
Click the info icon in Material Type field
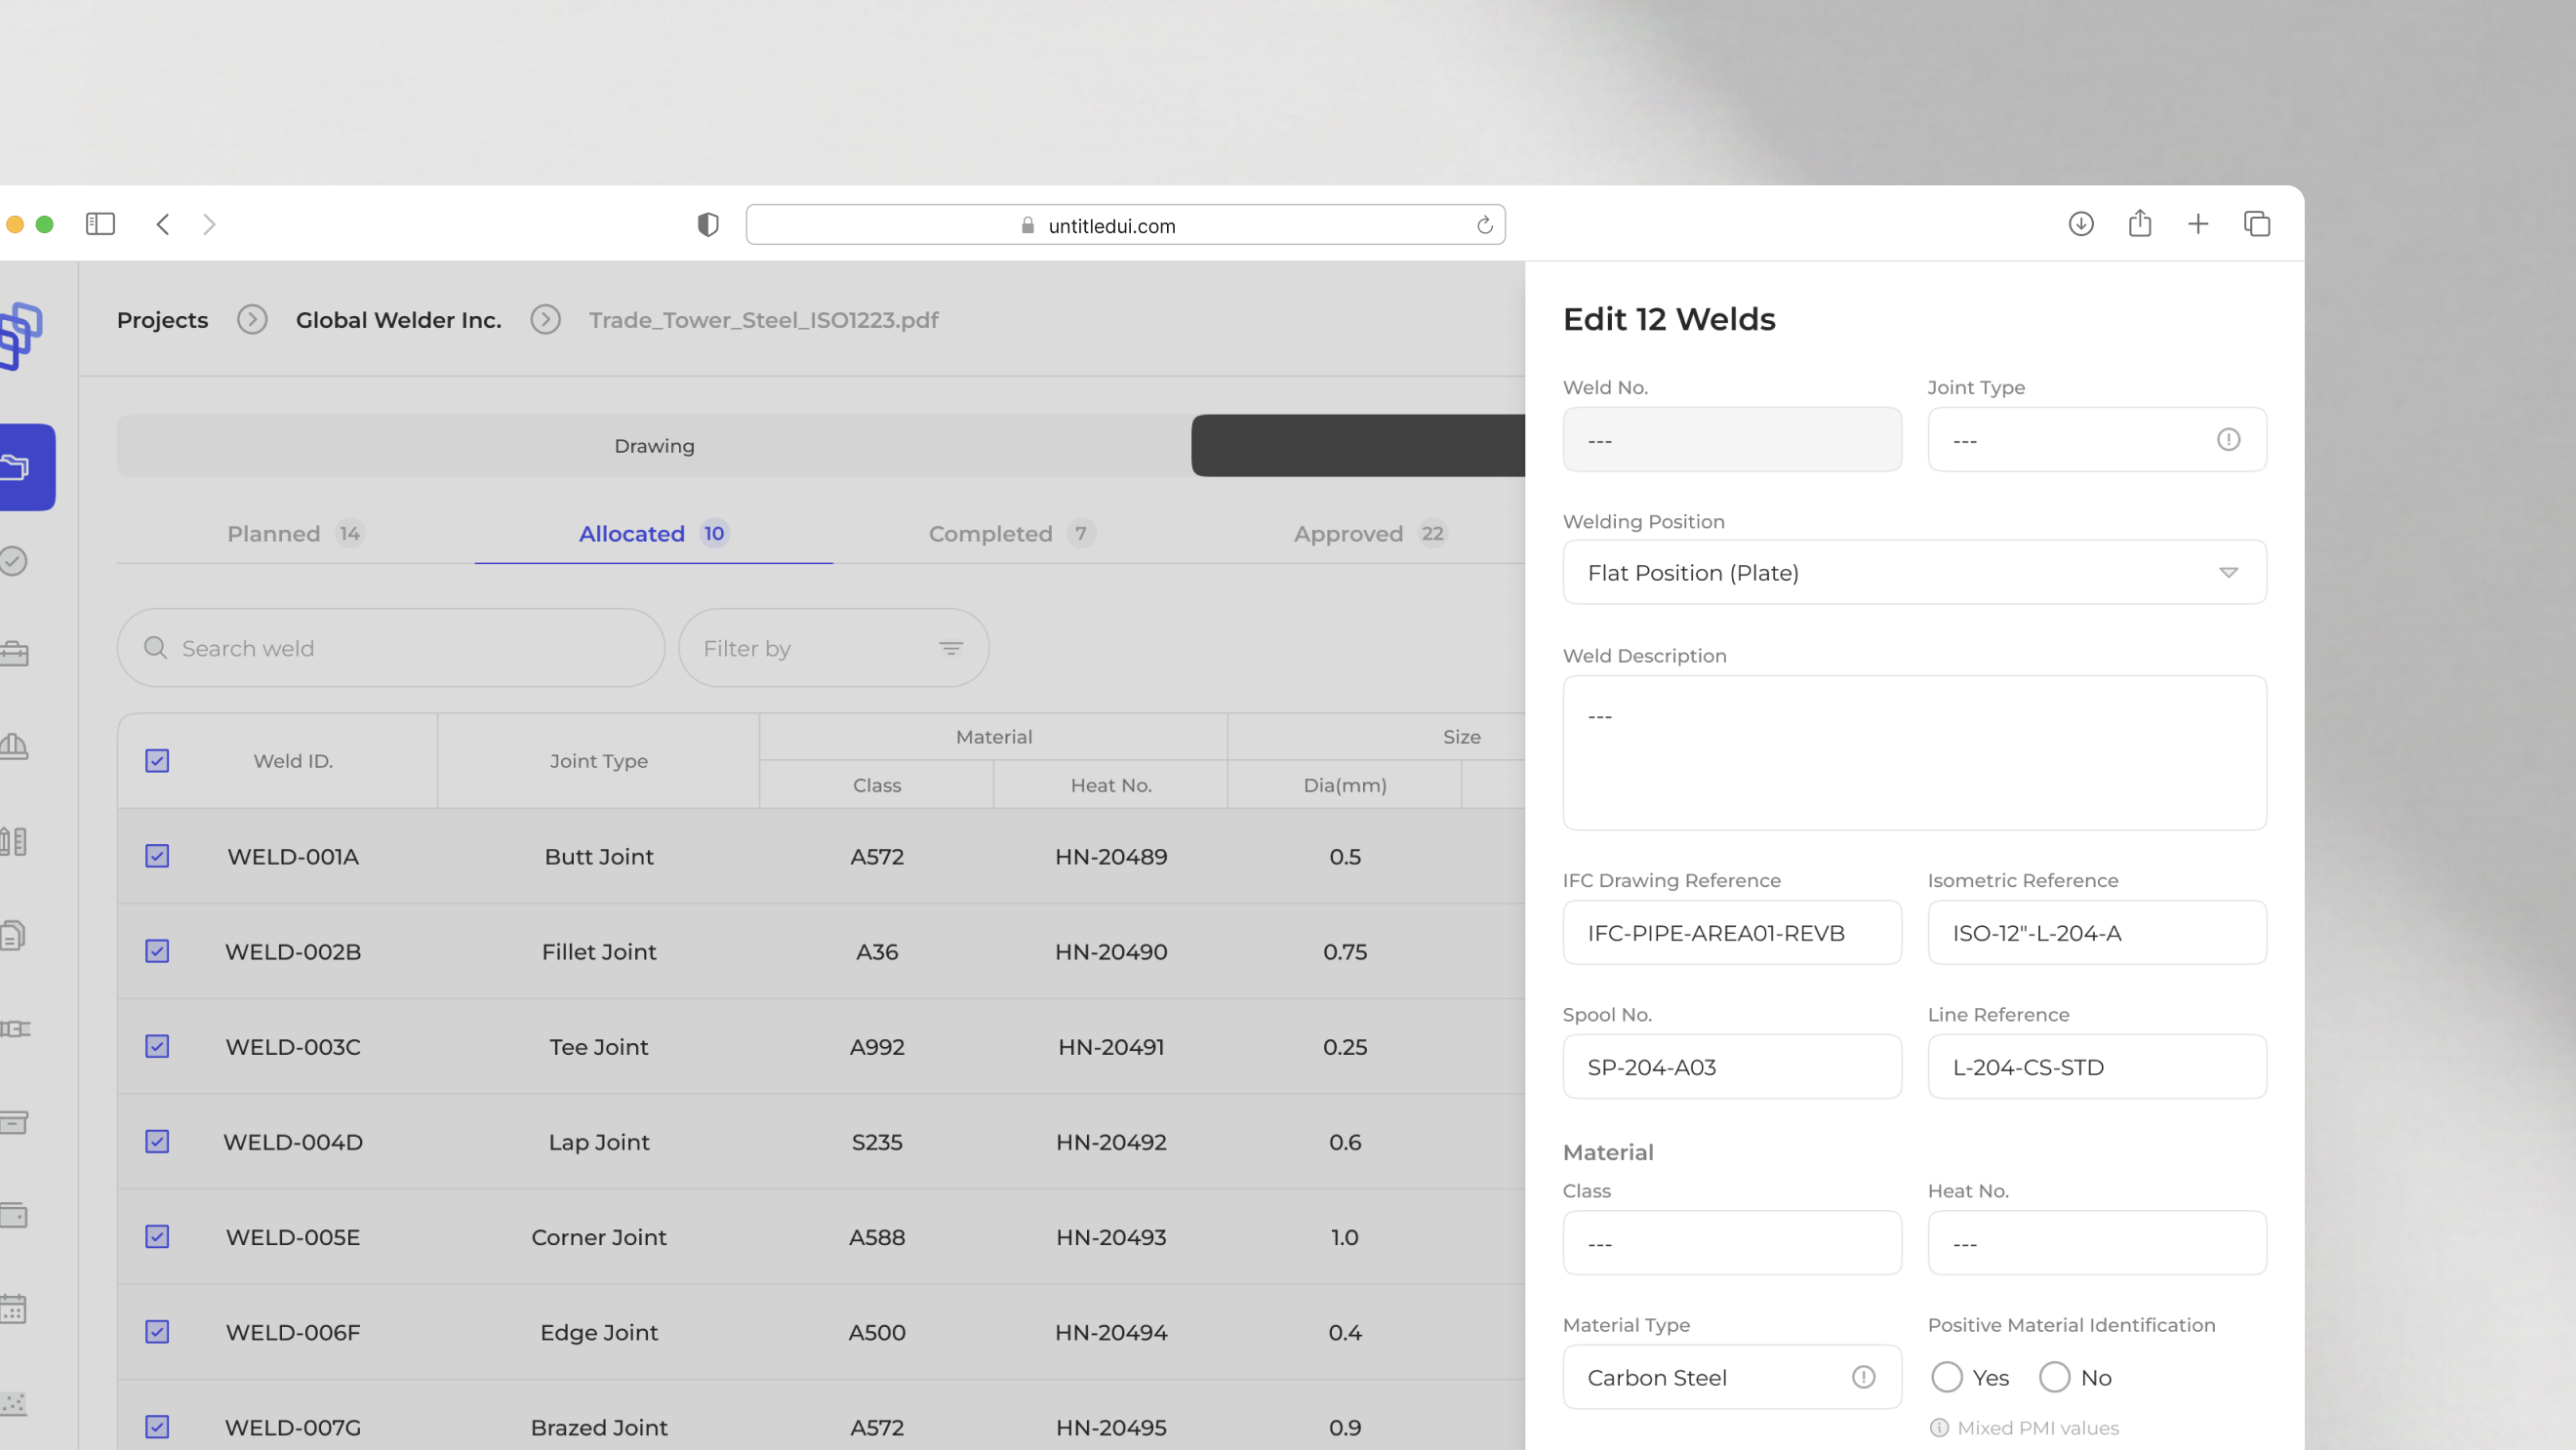pyautogui.click(x=1863, y=1377)
